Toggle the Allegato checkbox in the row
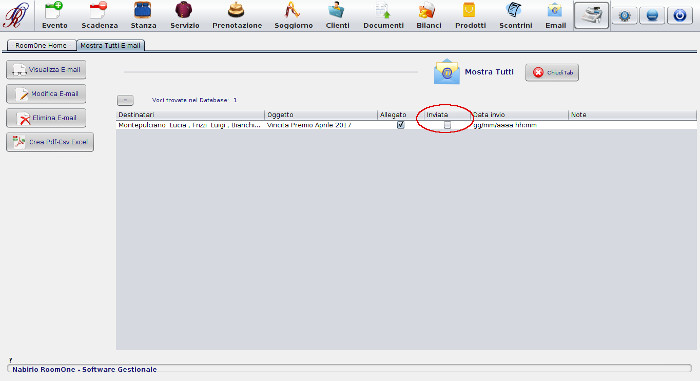Screen dimensions: 700x381 pos(400,125)
